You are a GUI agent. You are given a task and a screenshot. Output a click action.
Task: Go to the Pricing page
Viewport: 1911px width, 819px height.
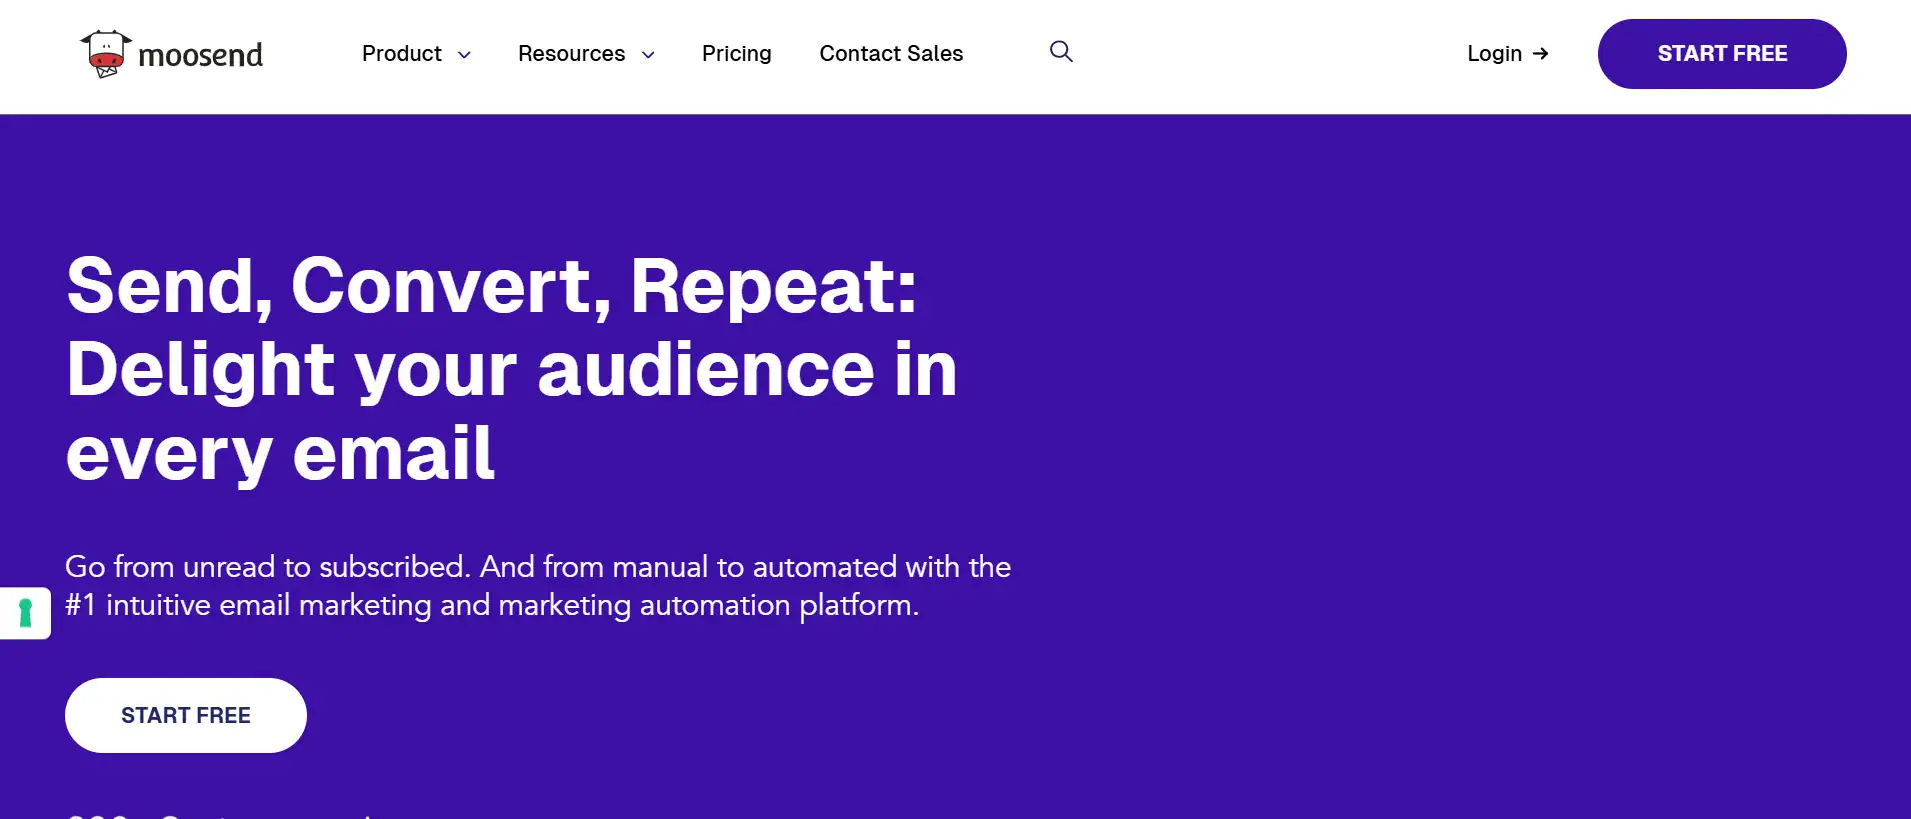[736, 54]
